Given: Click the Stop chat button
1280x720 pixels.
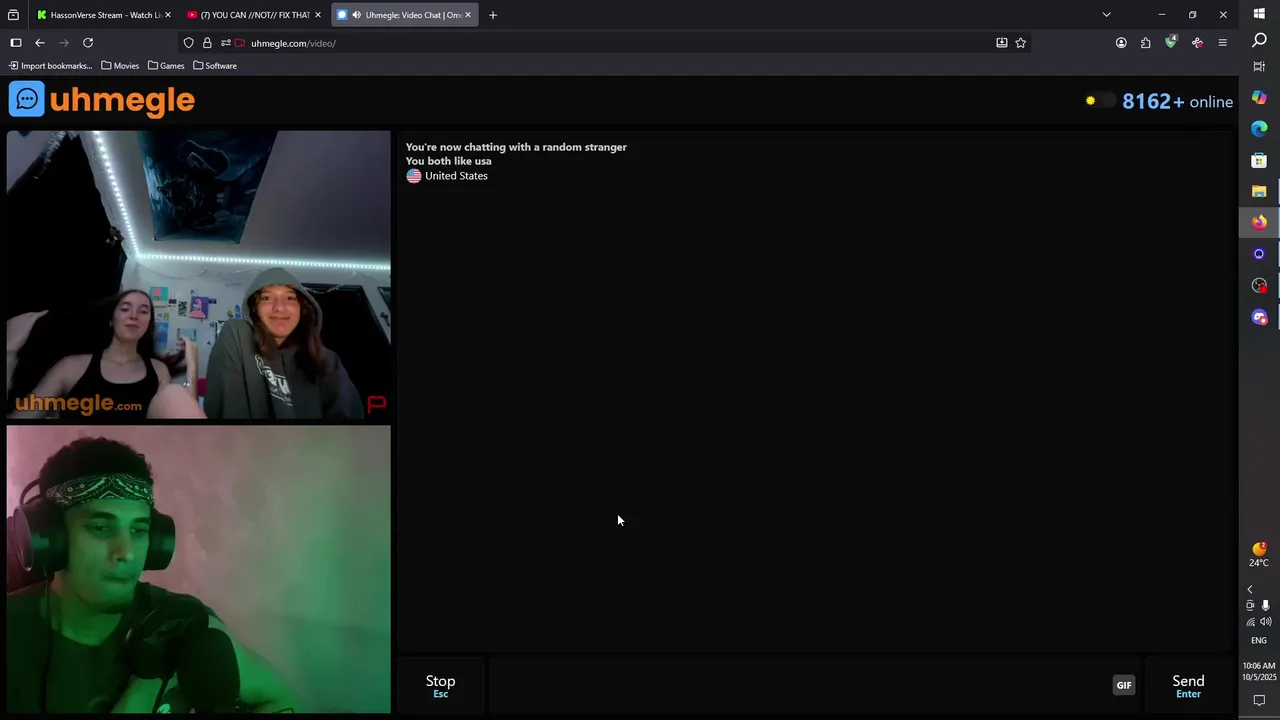Looking at the screenshot, I should pyautogui.click(x=440, y=685).
